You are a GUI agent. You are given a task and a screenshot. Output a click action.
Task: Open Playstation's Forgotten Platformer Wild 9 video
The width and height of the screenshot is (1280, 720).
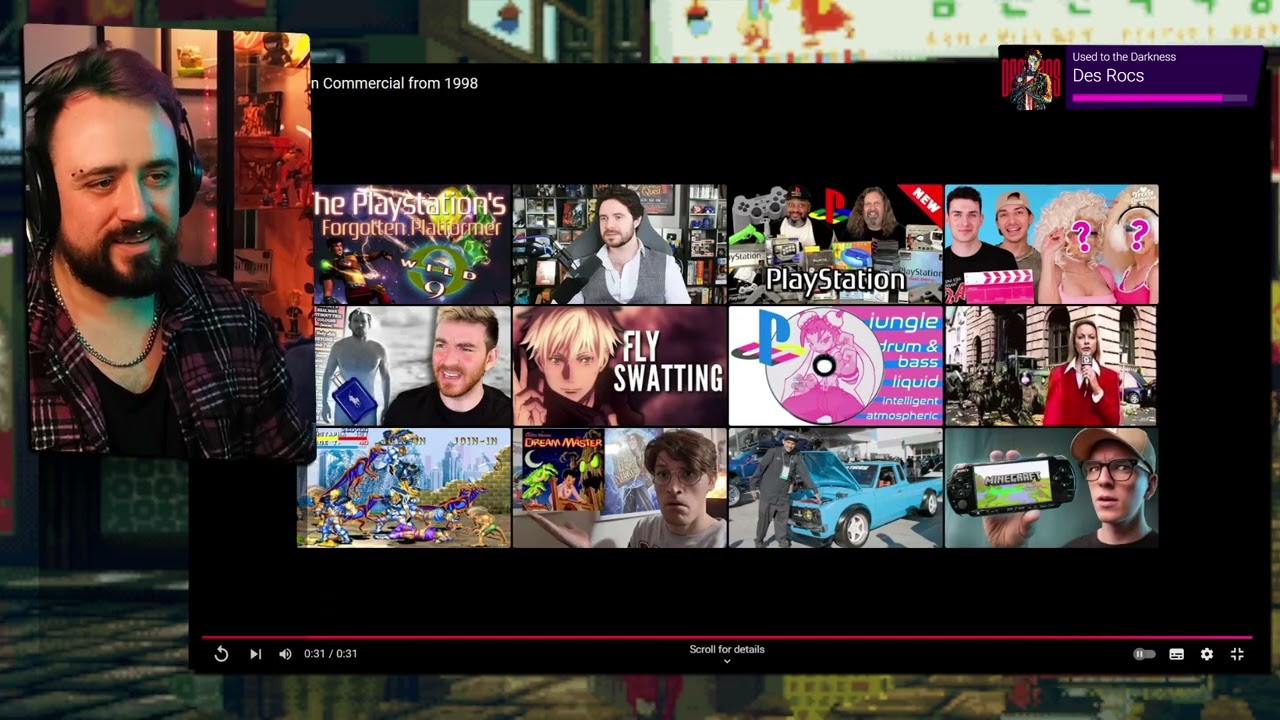pyautogui.click(x=412, y=244)
